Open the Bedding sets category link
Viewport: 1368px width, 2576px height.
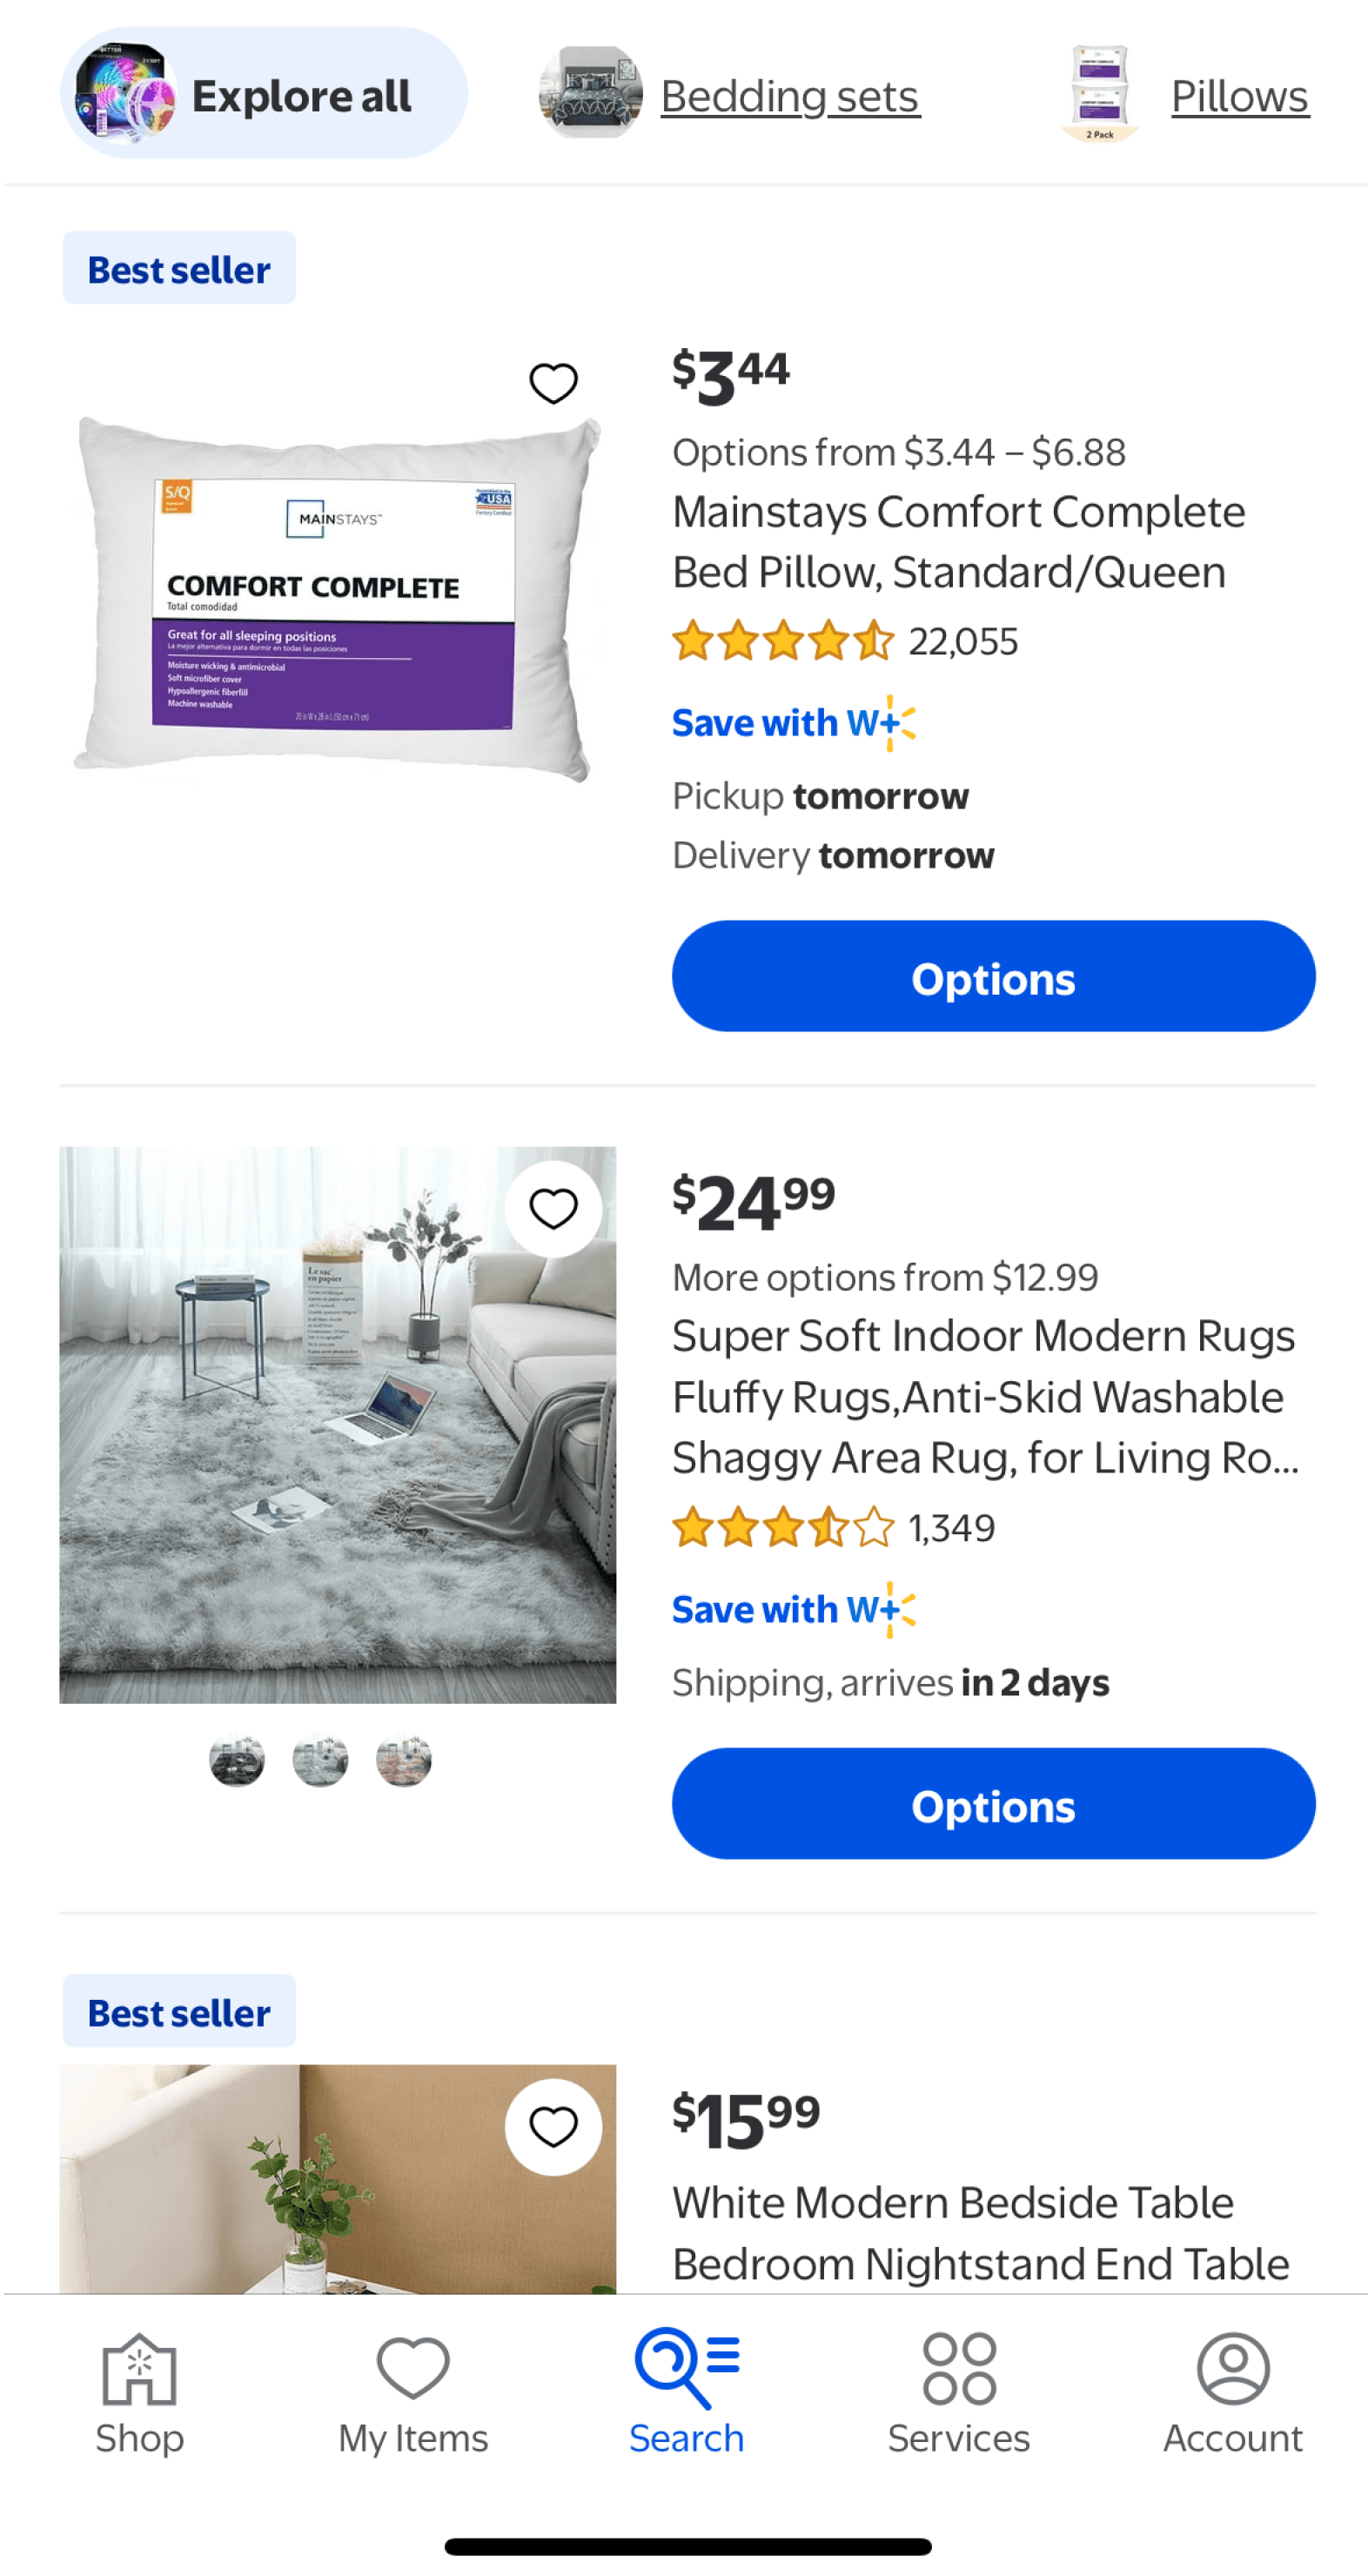point(790,96)
